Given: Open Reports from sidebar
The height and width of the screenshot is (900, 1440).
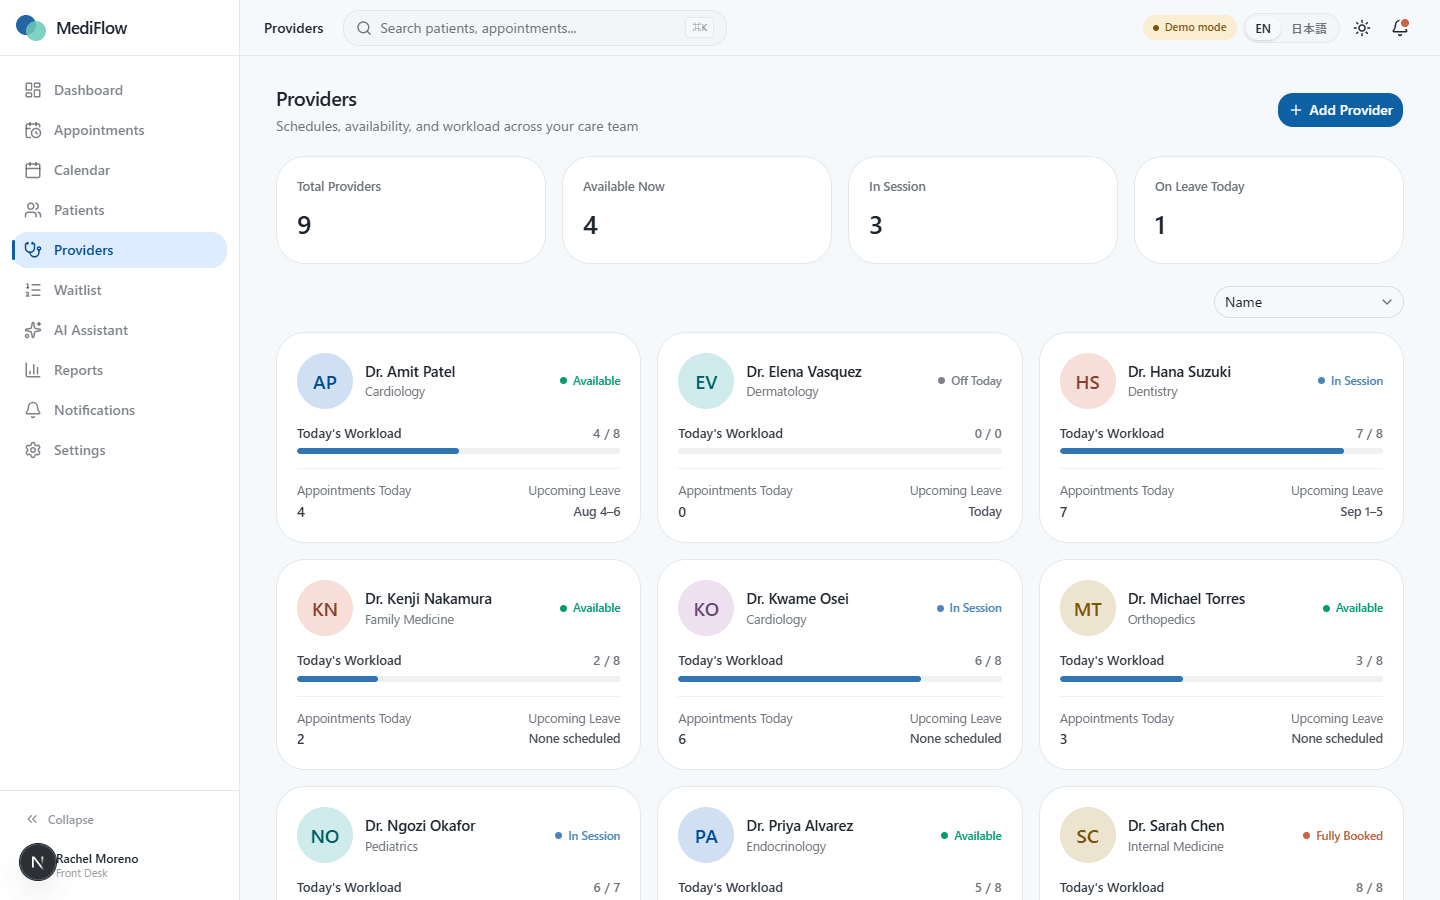Looking at the screenshot, I should [120, 370].
